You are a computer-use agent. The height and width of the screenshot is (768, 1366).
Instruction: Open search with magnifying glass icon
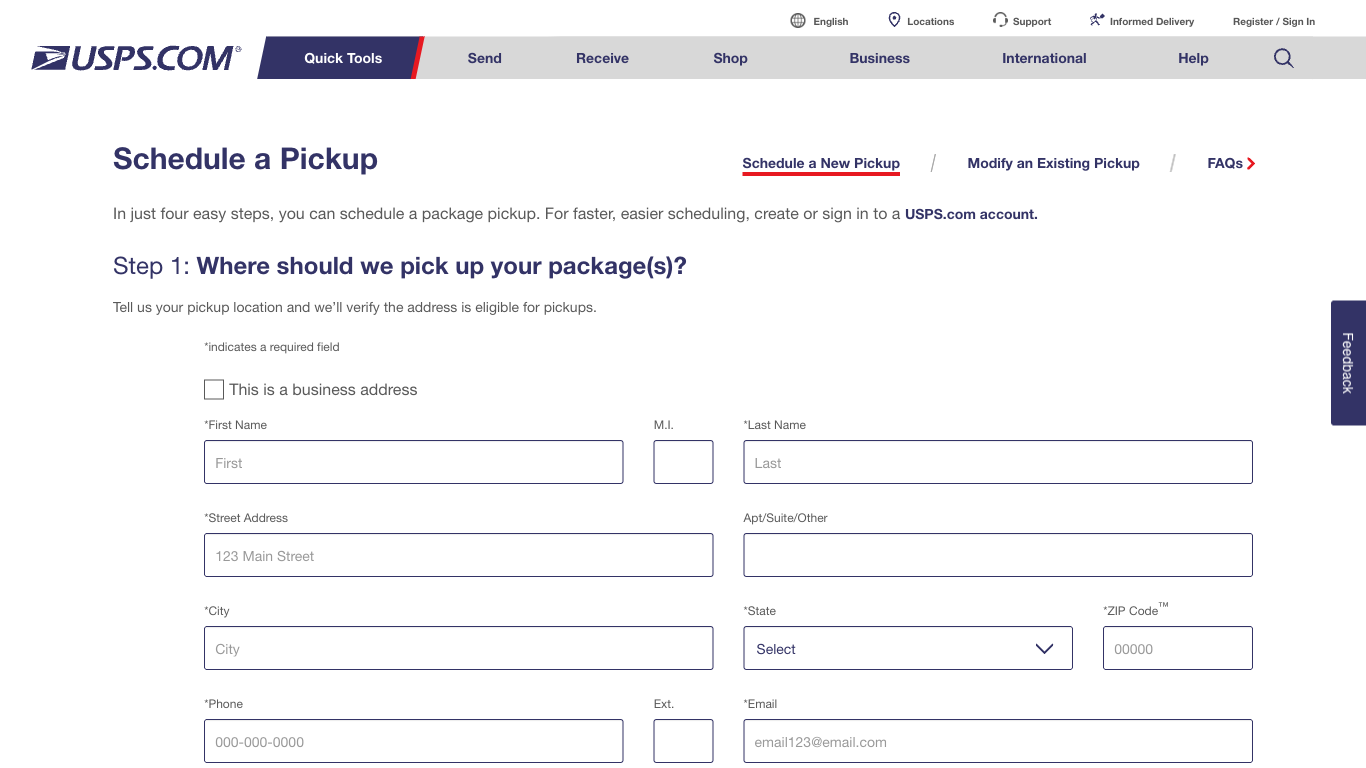pos(1284,58)
